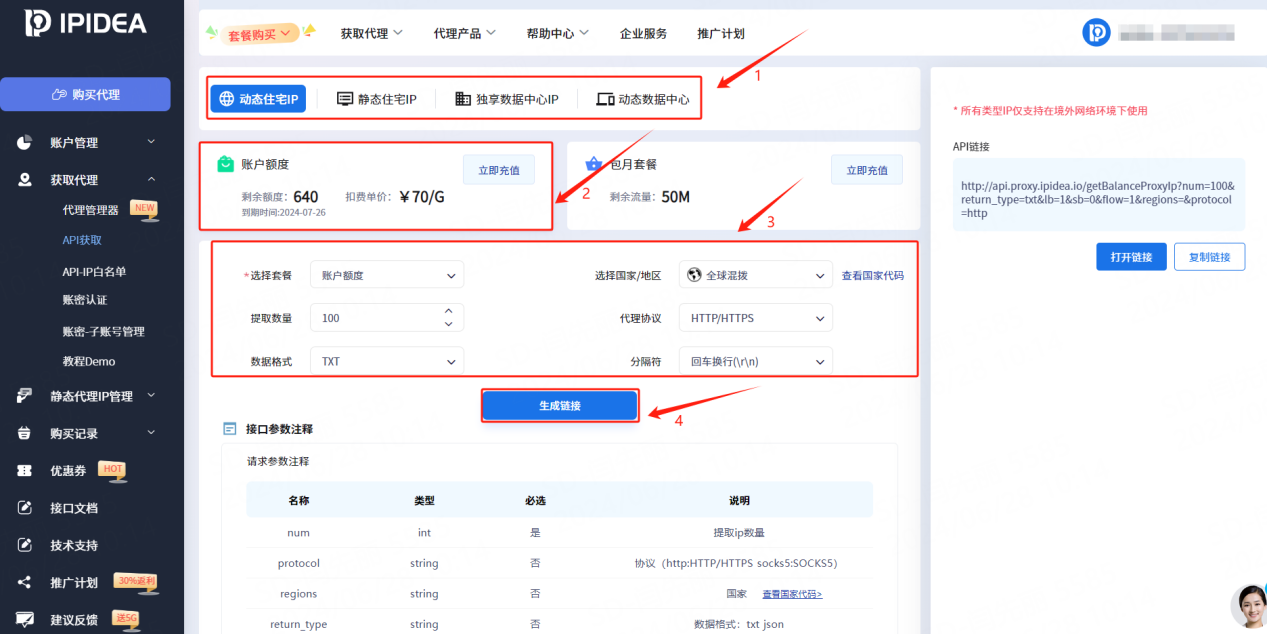Increase 提取数量 with up arrow
The height and width of the screenshot is (634, 1267).
(x=448, y=311)
